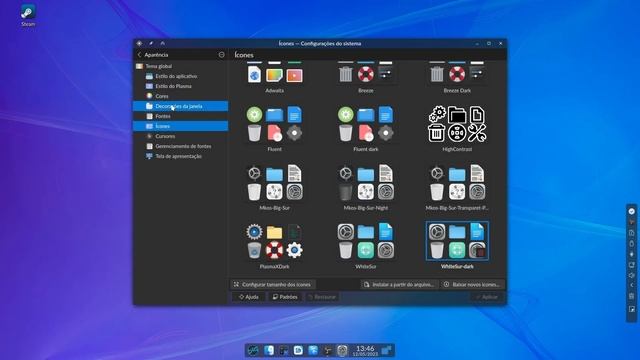Open the Fontes settings page
Viewport: 640px width, 360px height.
[x=180, y=116]
